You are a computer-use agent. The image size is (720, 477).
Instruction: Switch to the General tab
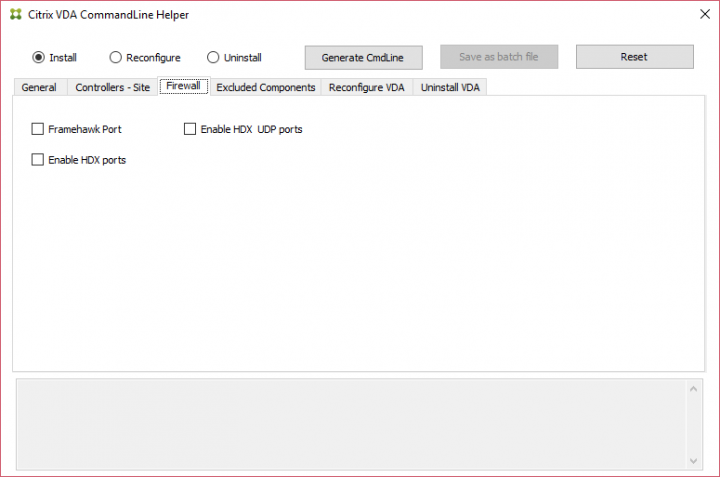pos(39,87)
